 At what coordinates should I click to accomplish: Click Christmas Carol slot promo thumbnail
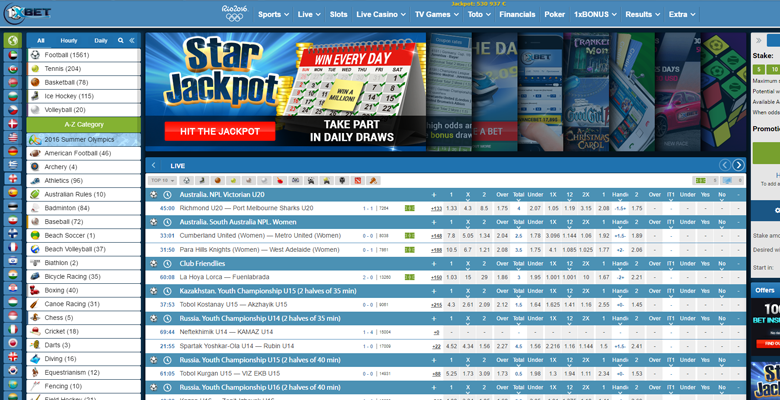tap(586, 92)
